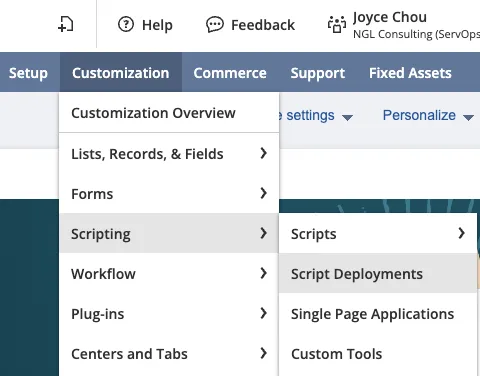Open the Commerce menu tab
Image resolution: width=480 pixels, height=376 pixels.
[x=230, y=72]
